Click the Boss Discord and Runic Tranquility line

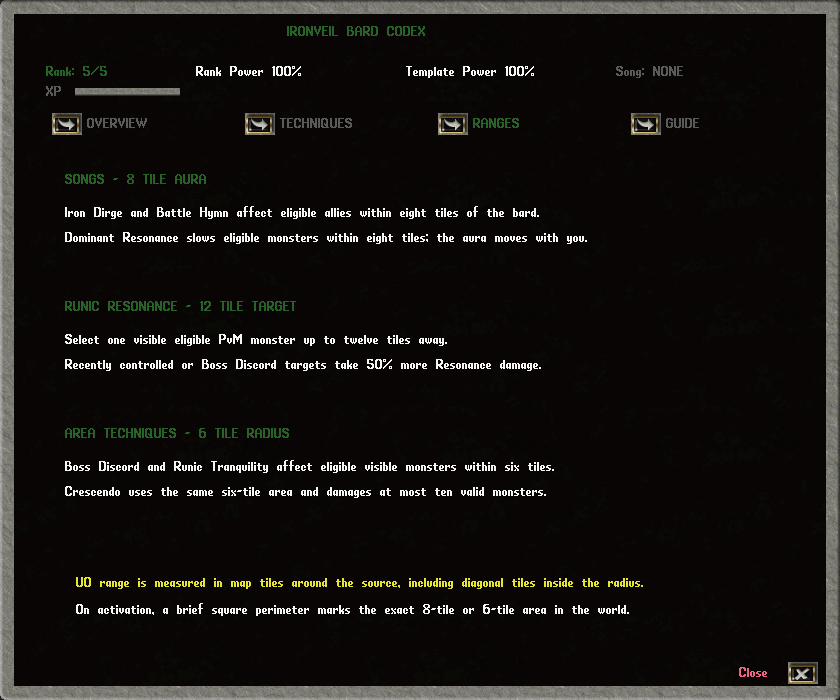(x=309, y=467)
